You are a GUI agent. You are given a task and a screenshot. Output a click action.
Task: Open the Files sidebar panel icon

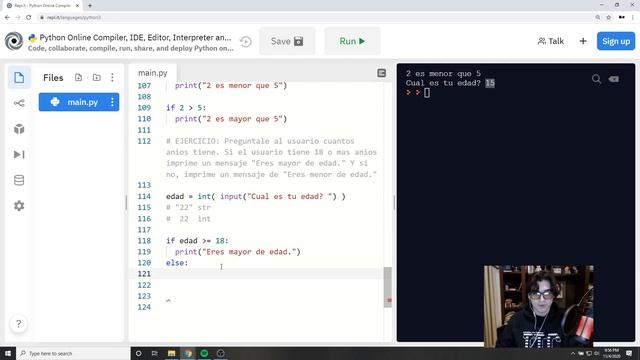pyautogui.click(x=19, y=78)
